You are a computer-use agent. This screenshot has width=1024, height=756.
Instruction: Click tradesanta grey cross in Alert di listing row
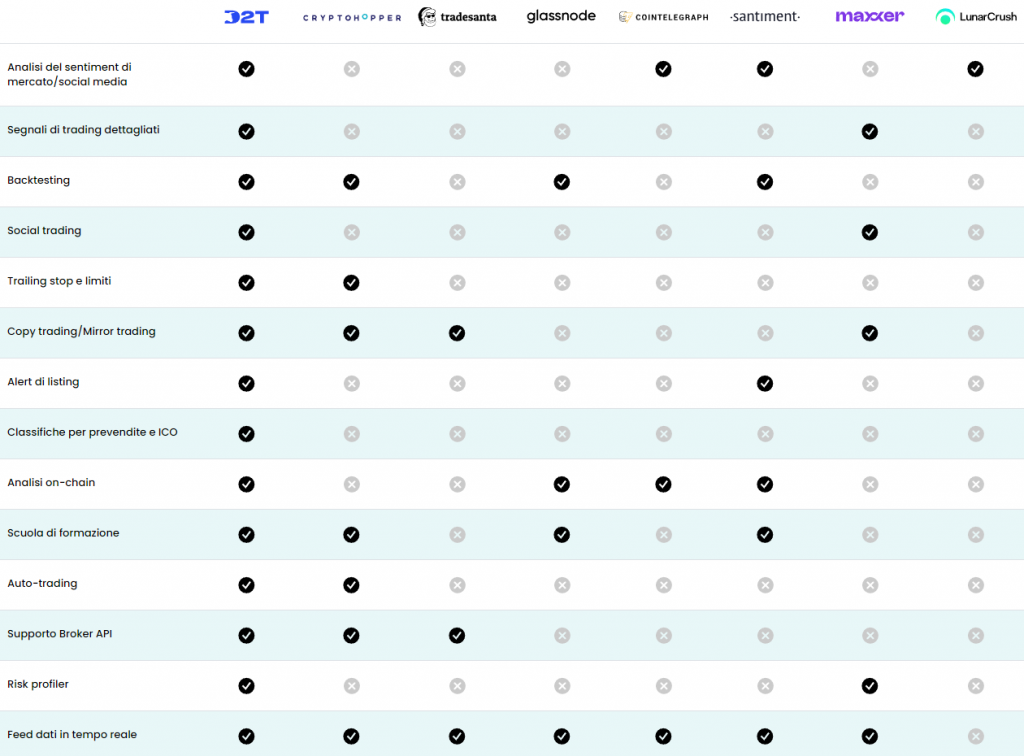tap(457, 383)
